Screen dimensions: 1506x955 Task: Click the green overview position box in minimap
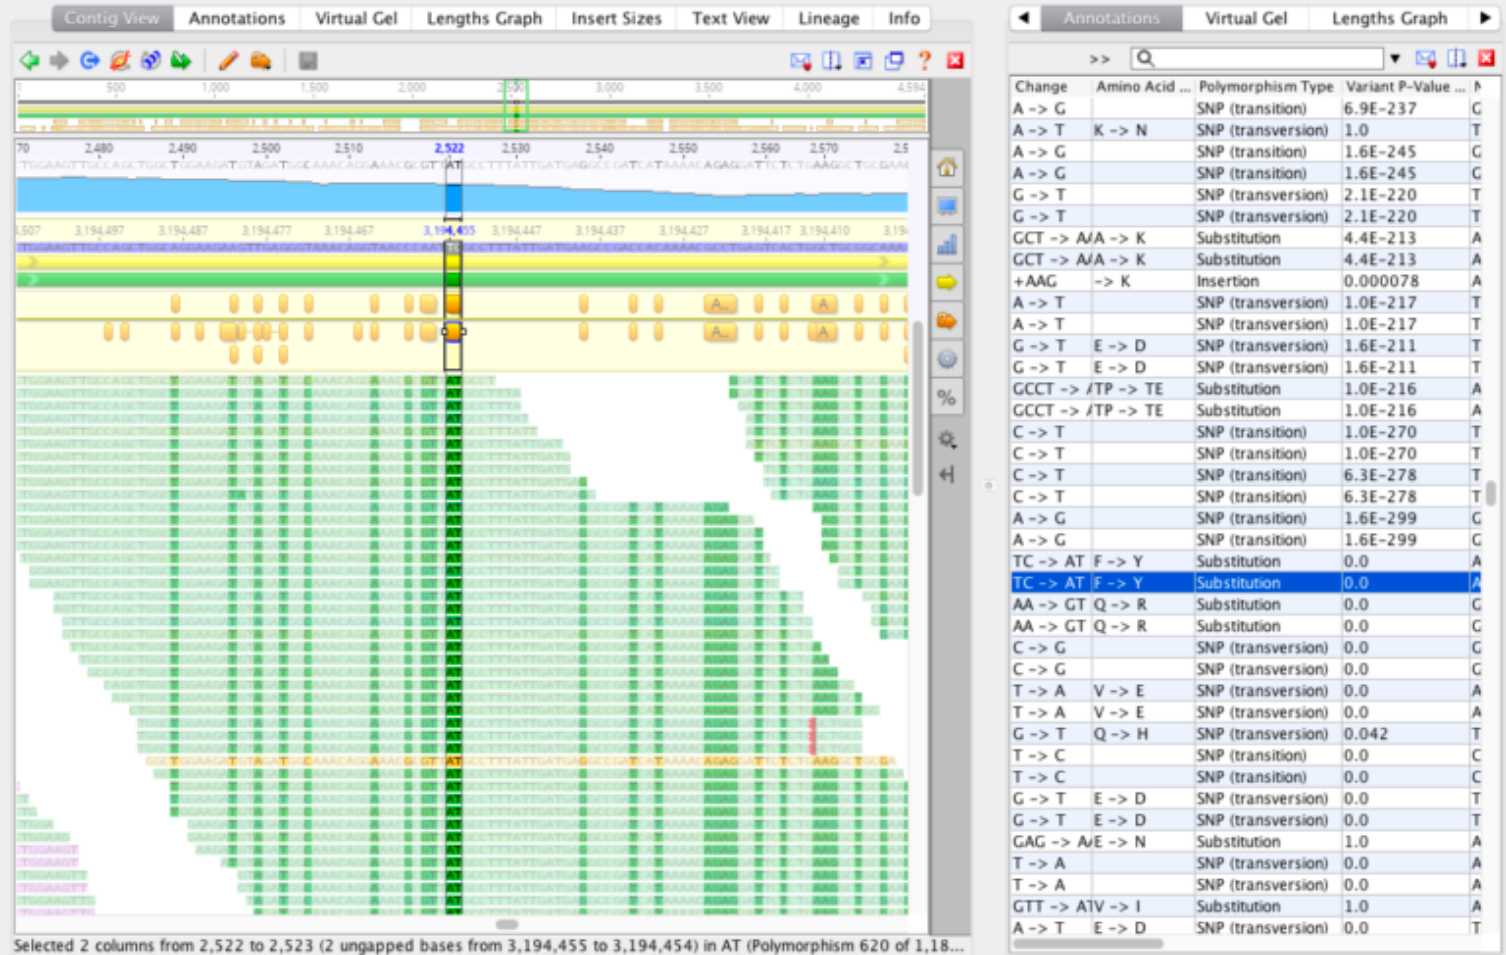tap(516, 106)
